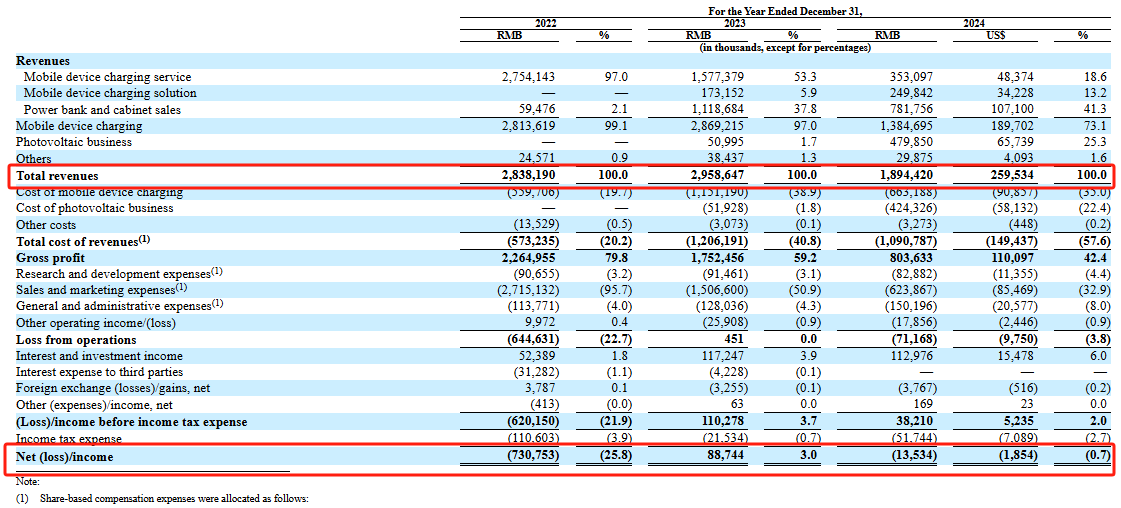Select the Net (loss)/income row label

[65, 457]
